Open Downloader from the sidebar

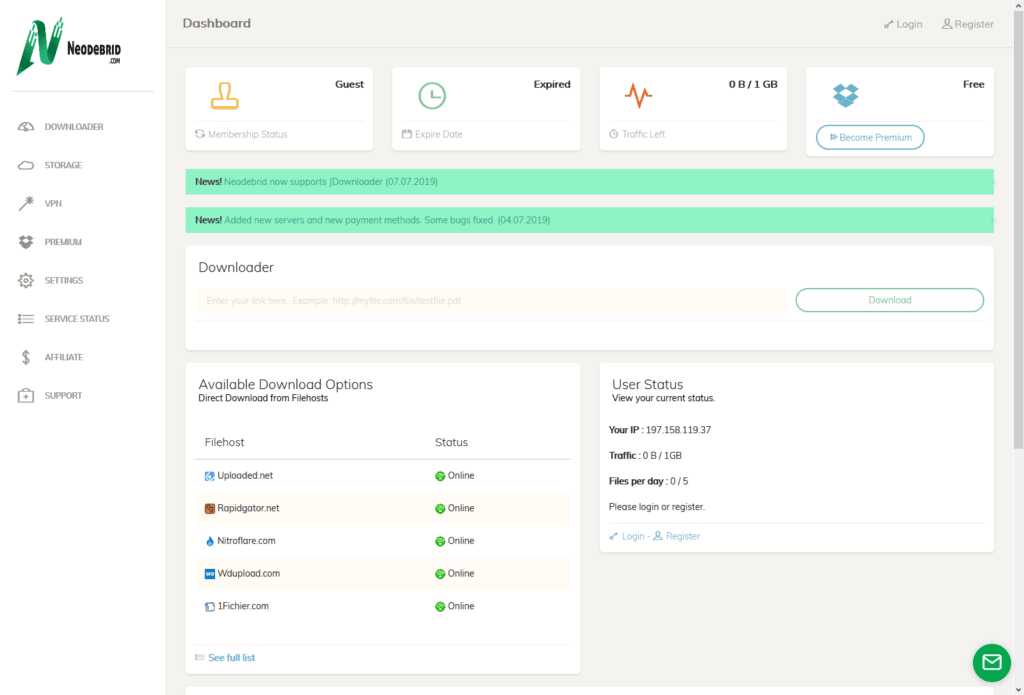(73, 127)
